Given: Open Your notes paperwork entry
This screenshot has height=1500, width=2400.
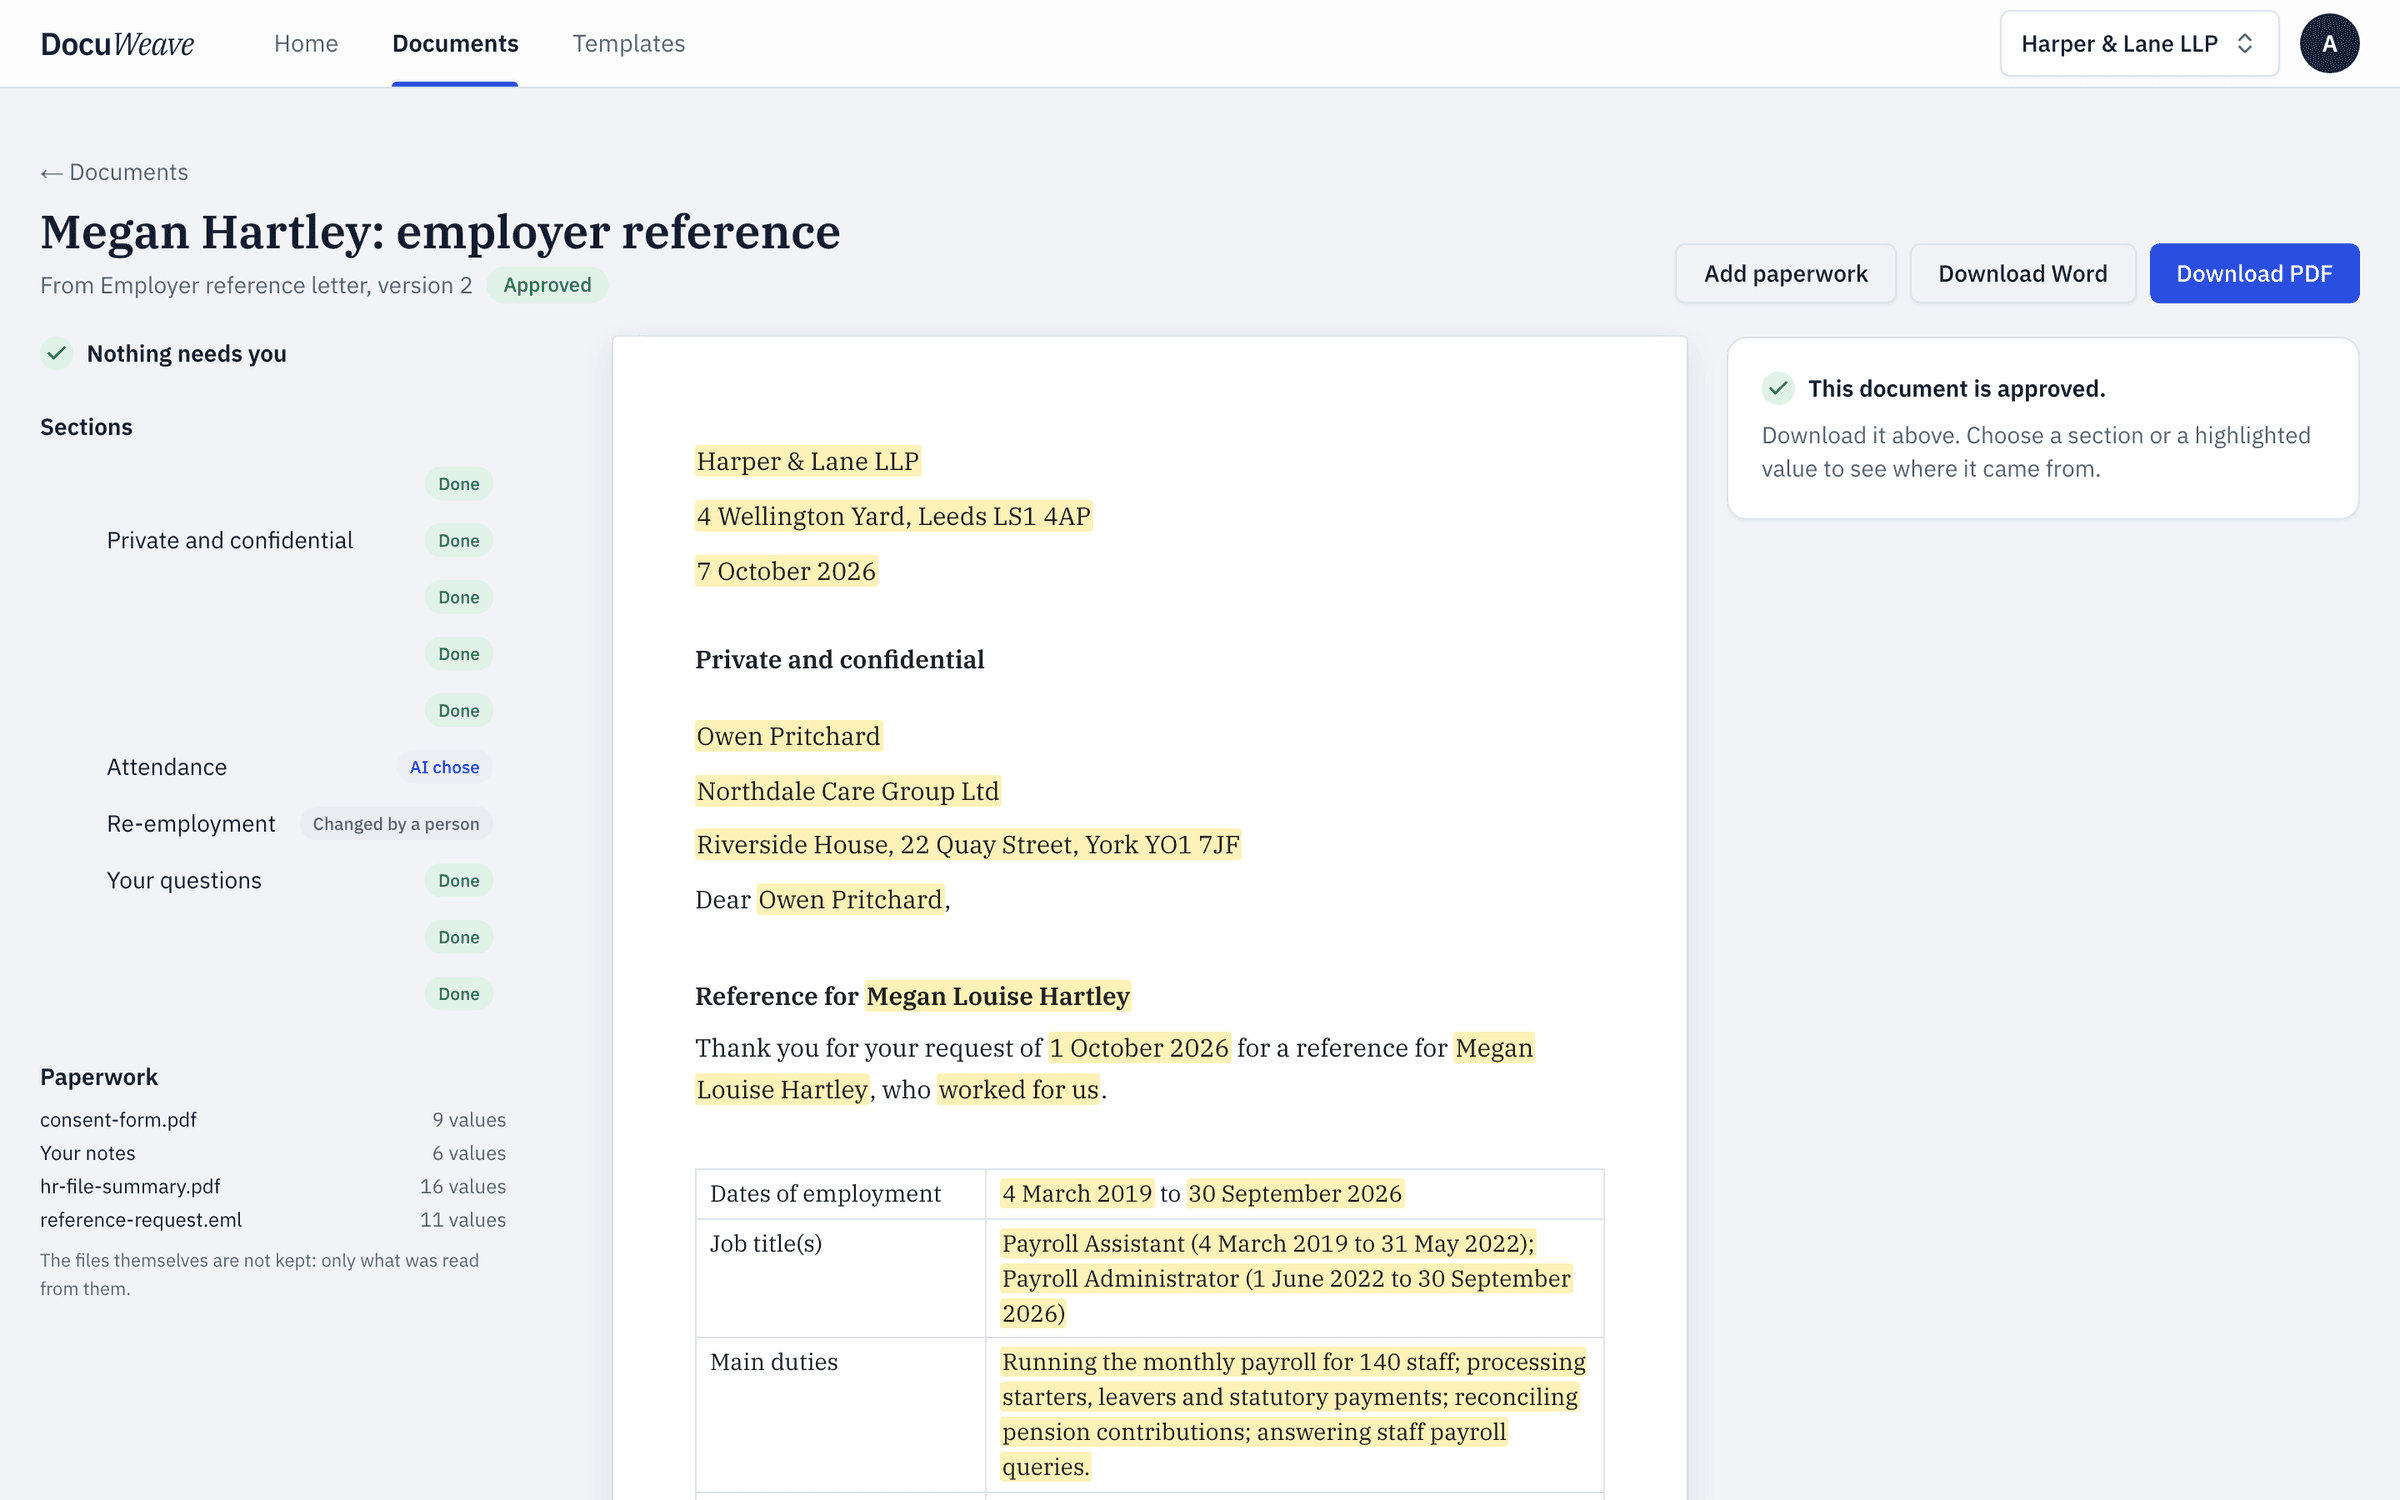Looking at the screenshot, I should (x=87, y=1153).
